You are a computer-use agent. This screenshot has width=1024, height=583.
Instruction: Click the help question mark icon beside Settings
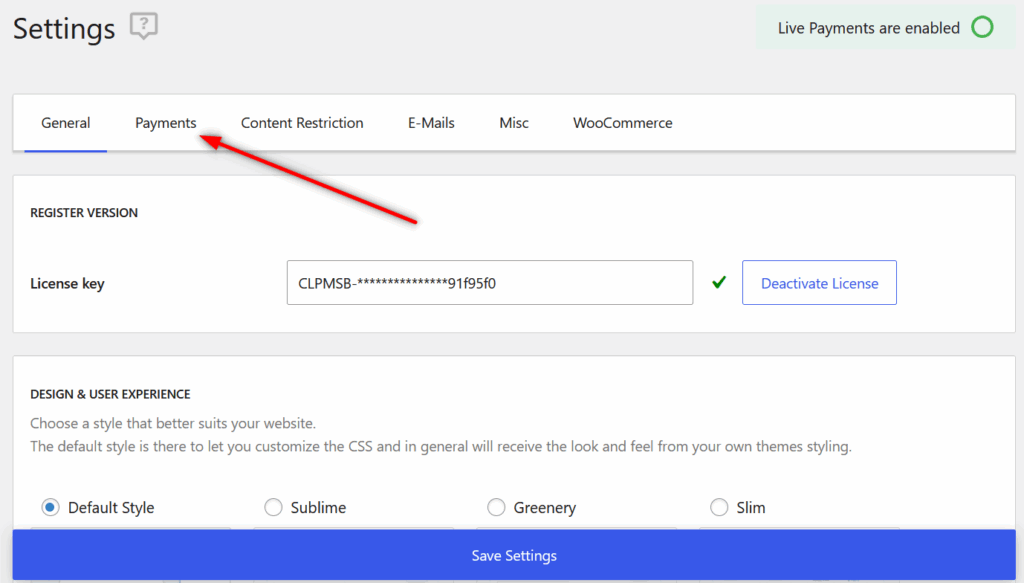pyautogui.click(x=144, y=26)
